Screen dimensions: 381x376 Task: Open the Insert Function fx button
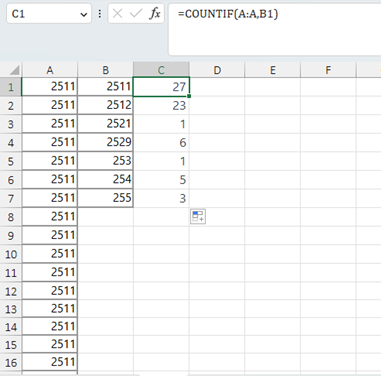pos(155,14)
